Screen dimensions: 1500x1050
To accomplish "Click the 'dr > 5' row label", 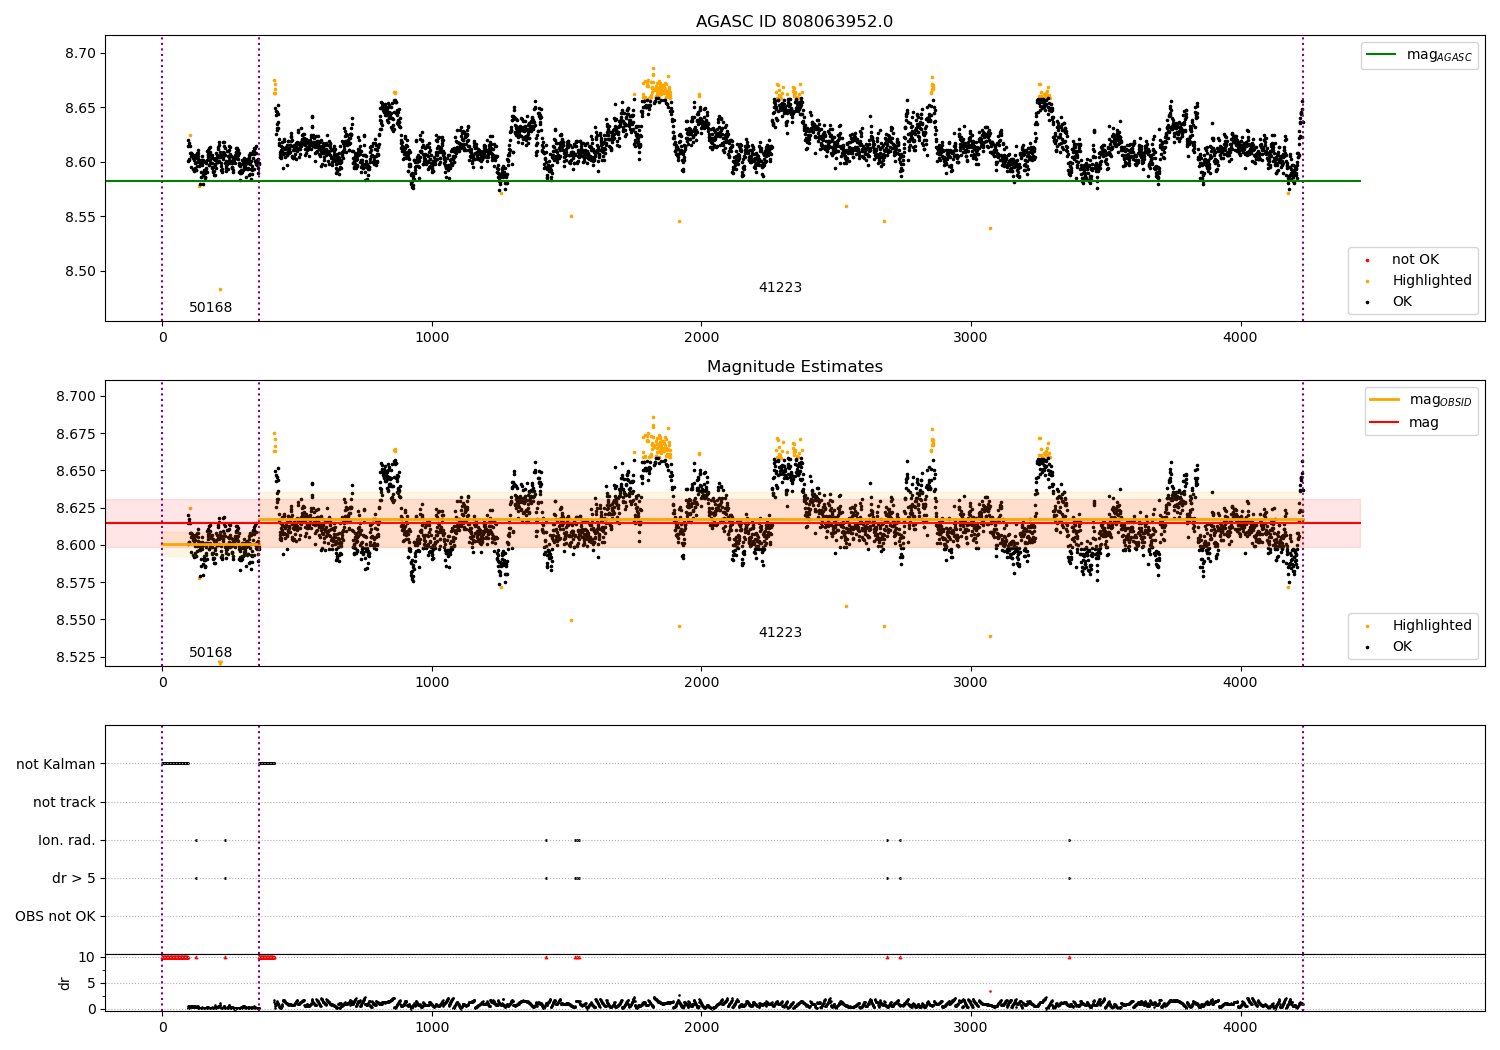I will point(74,878).
